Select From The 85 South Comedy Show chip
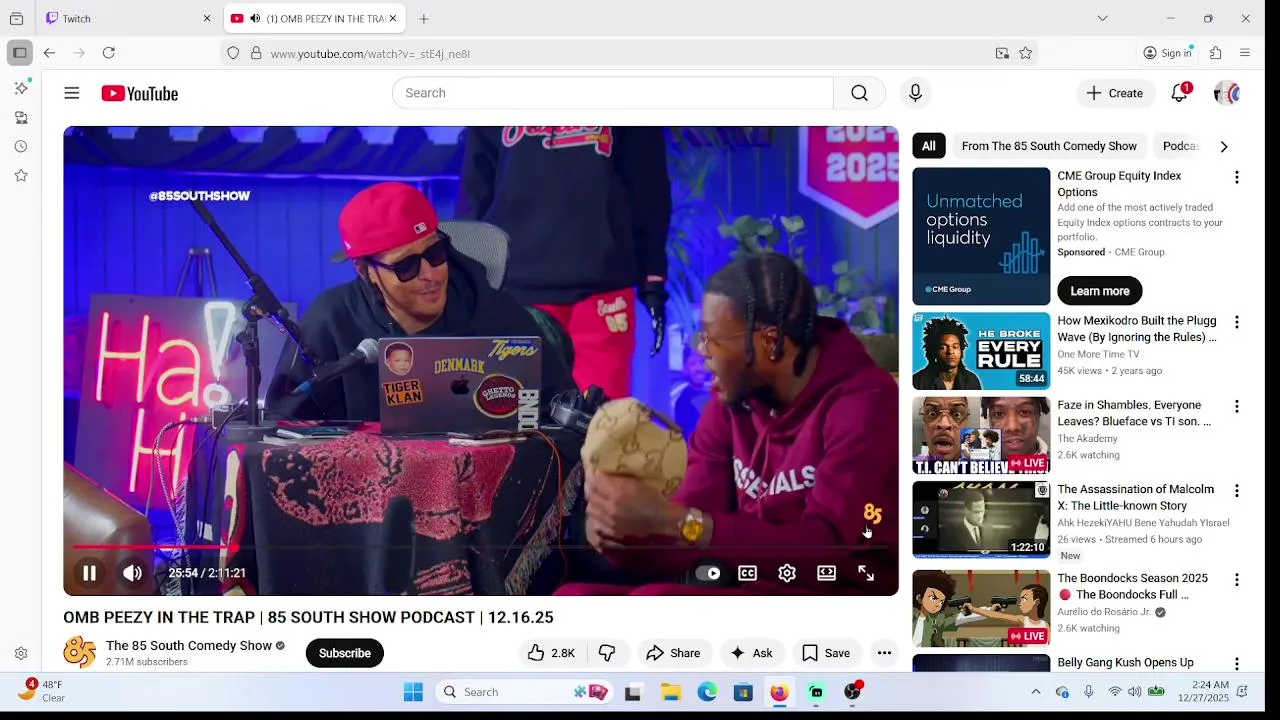Image resolution: width=1280 pixels, height=720 pixels. pyautogui.click(x=1049, y=146)
